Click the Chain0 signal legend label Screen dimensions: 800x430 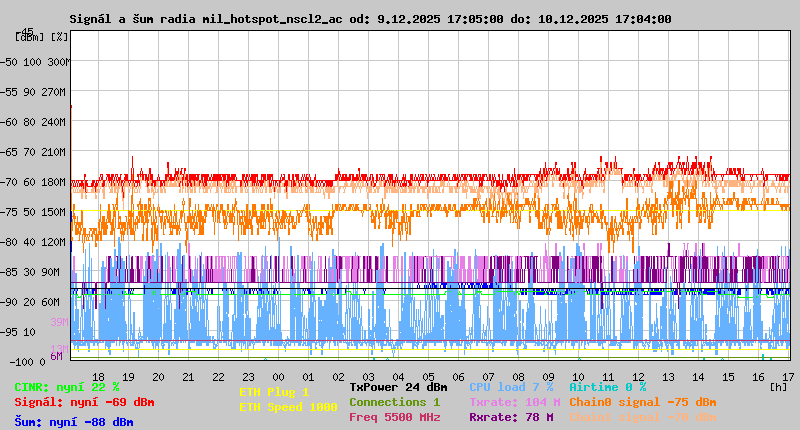click(642, 402)
